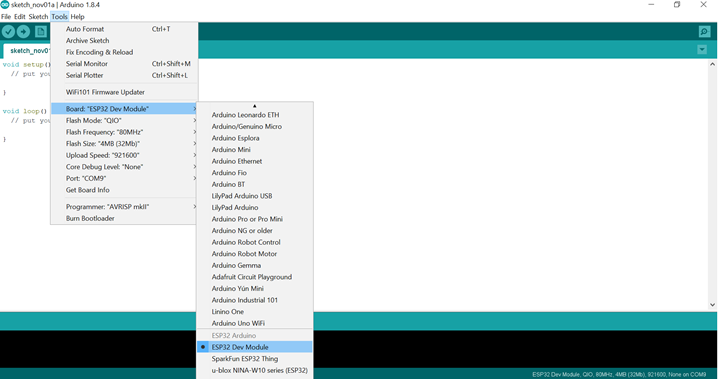
Task: Select Arduino BT board
Action: [x=255, y=184]
